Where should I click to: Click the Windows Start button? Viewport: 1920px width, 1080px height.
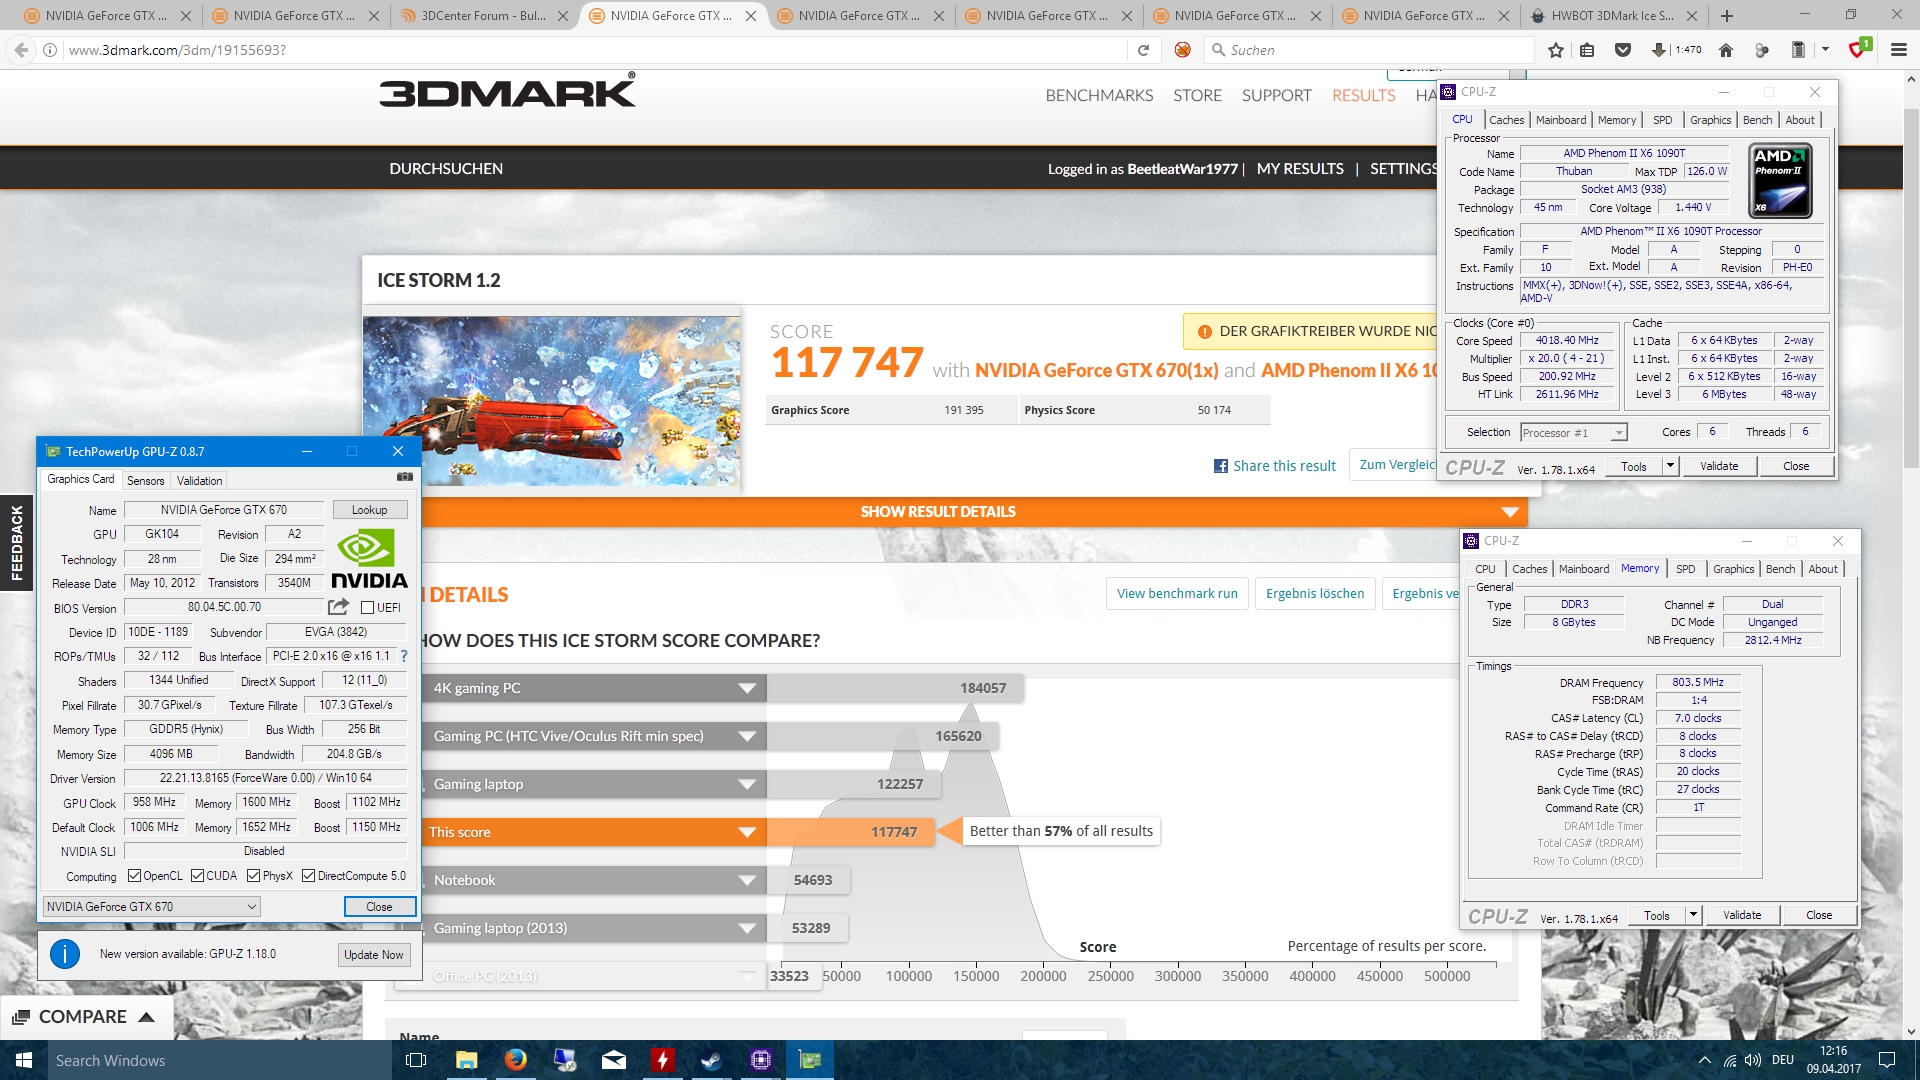click(x=24, y=1060)
